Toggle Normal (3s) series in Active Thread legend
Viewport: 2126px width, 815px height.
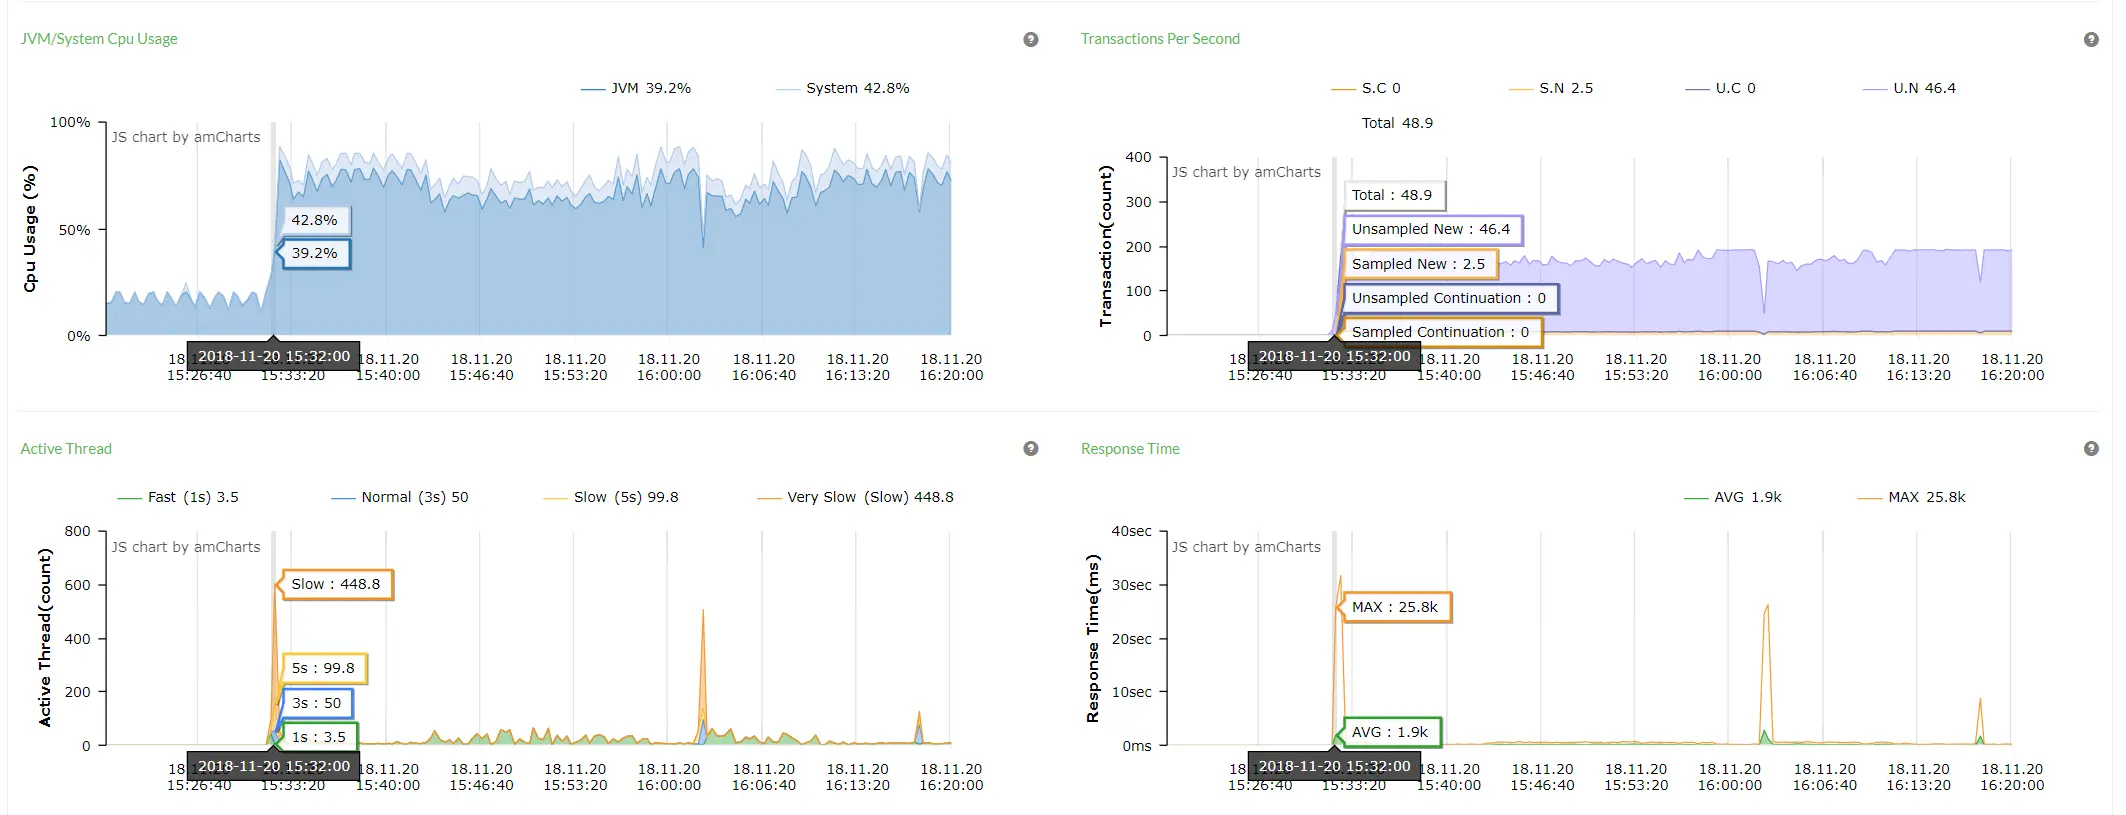[400, 497]
